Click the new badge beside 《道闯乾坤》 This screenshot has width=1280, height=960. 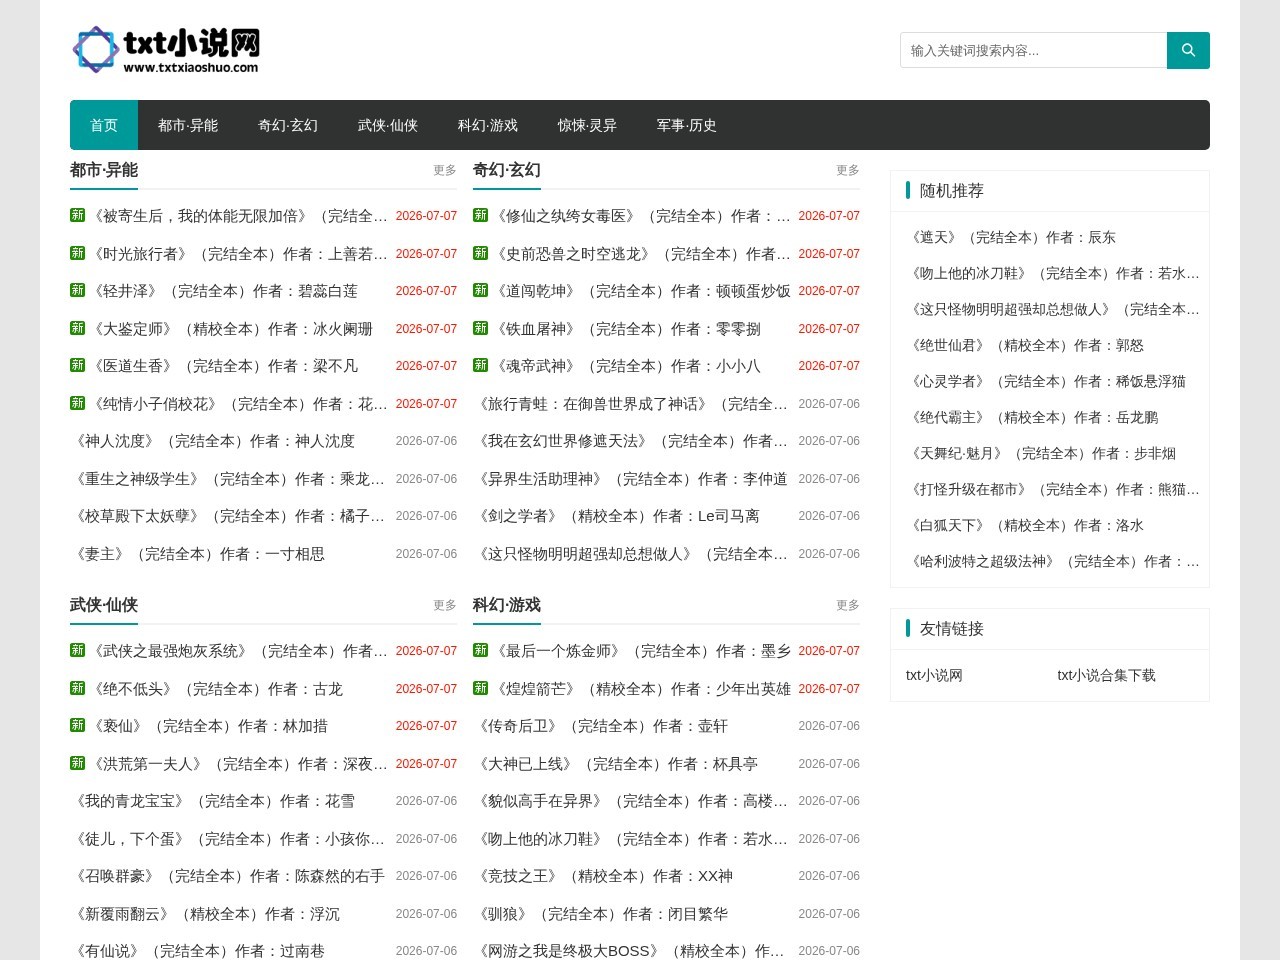[x=480, y=290]
